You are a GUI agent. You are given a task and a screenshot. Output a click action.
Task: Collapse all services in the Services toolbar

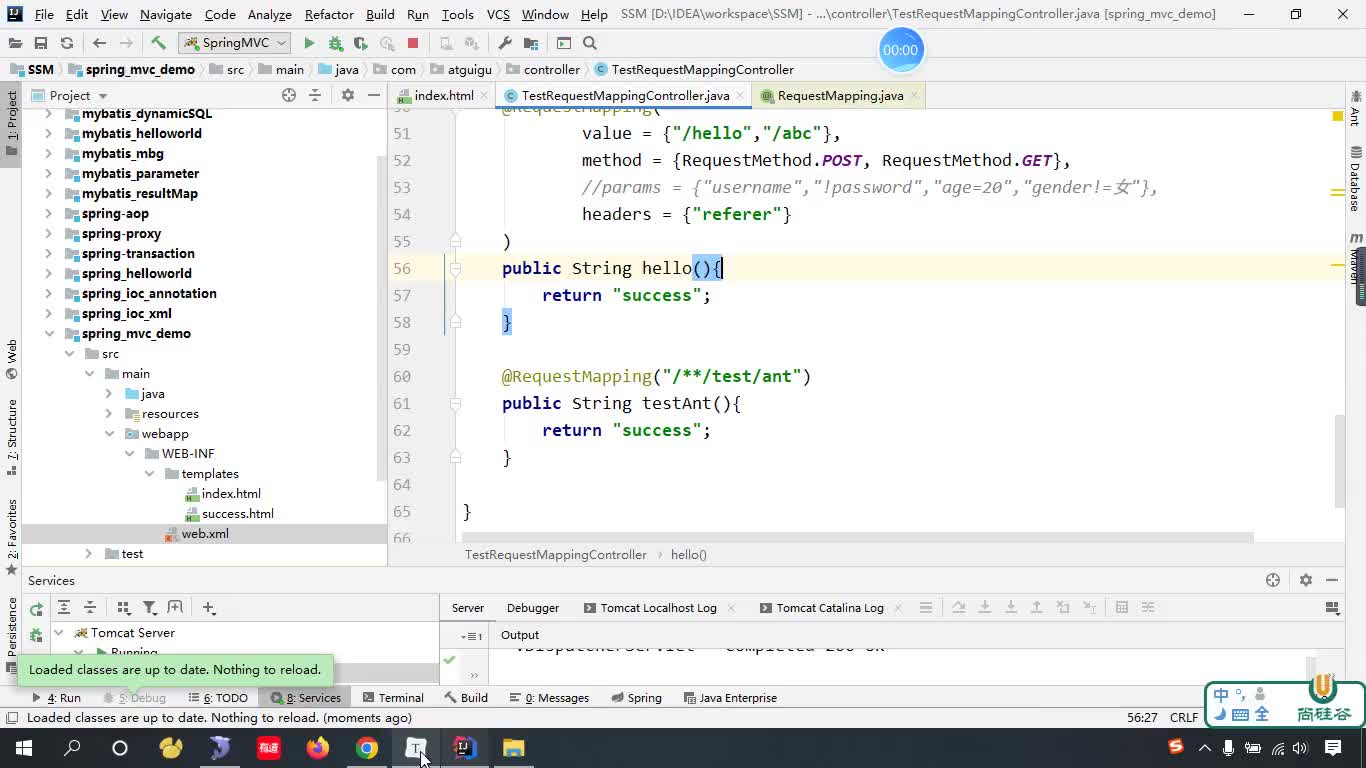(x=89, y=607)
